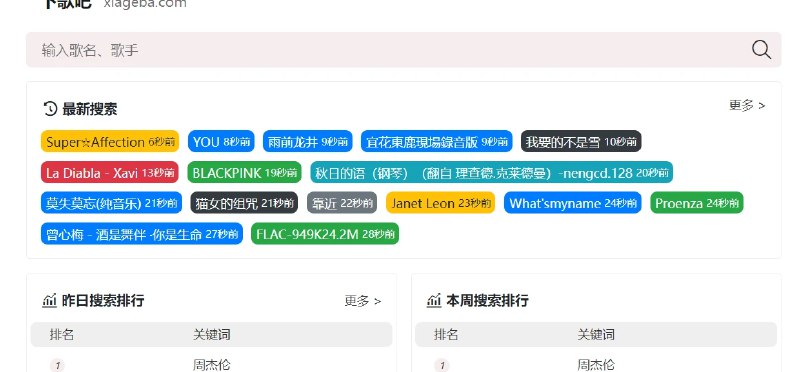Image resolution: width=800 pixels, height=372 pixels.
Task: Open the 更多 link in 最新搜索
Action: pyautogui.click(x=747, y=106)
